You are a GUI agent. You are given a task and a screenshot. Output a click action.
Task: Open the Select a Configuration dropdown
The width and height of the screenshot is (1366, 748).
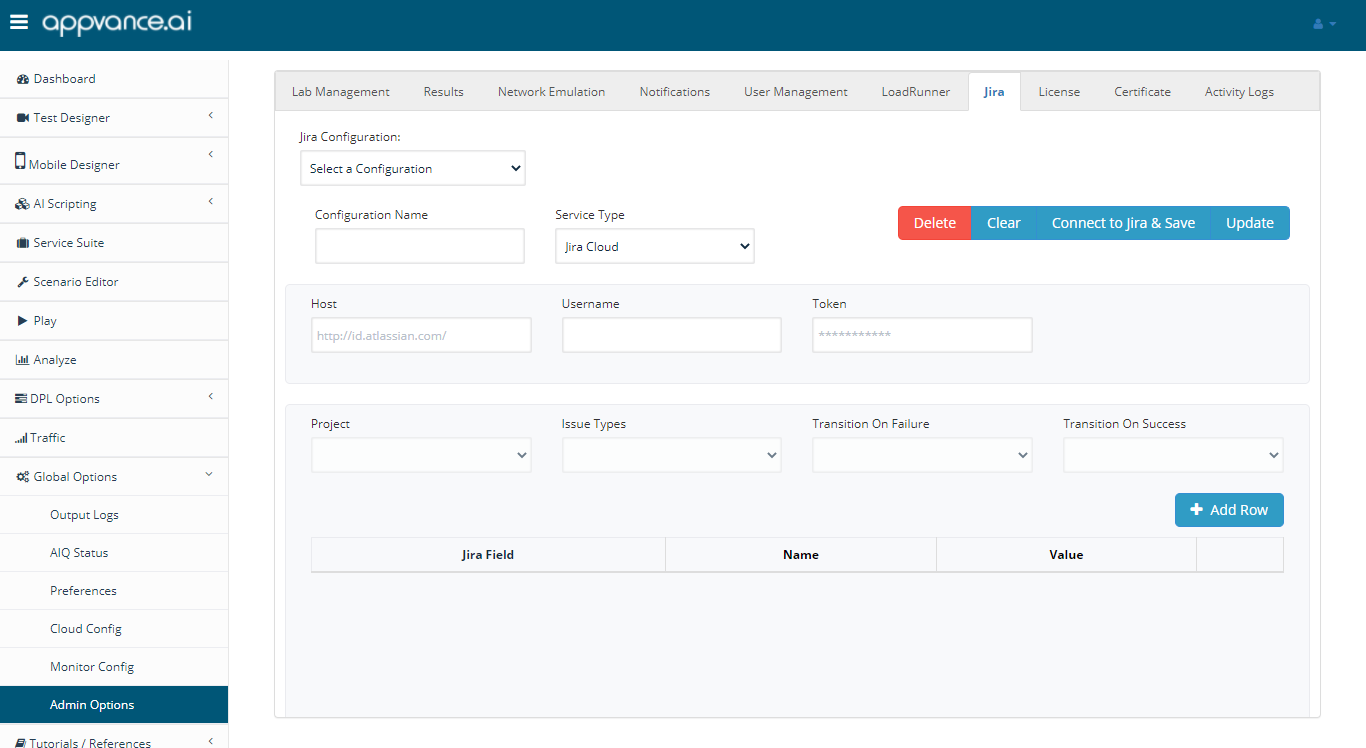[413, 169]
